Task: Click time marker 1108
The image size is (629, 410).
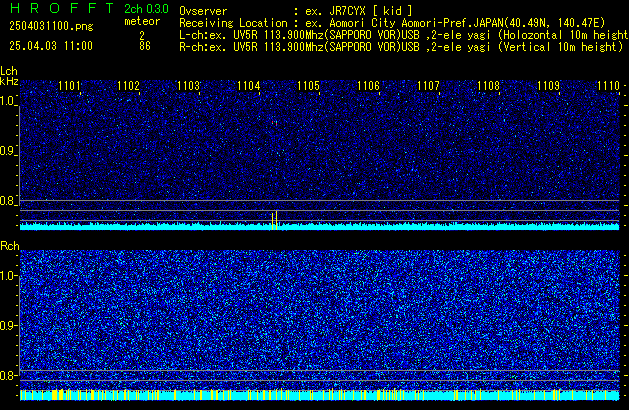Action: click(x=488, y=86)
